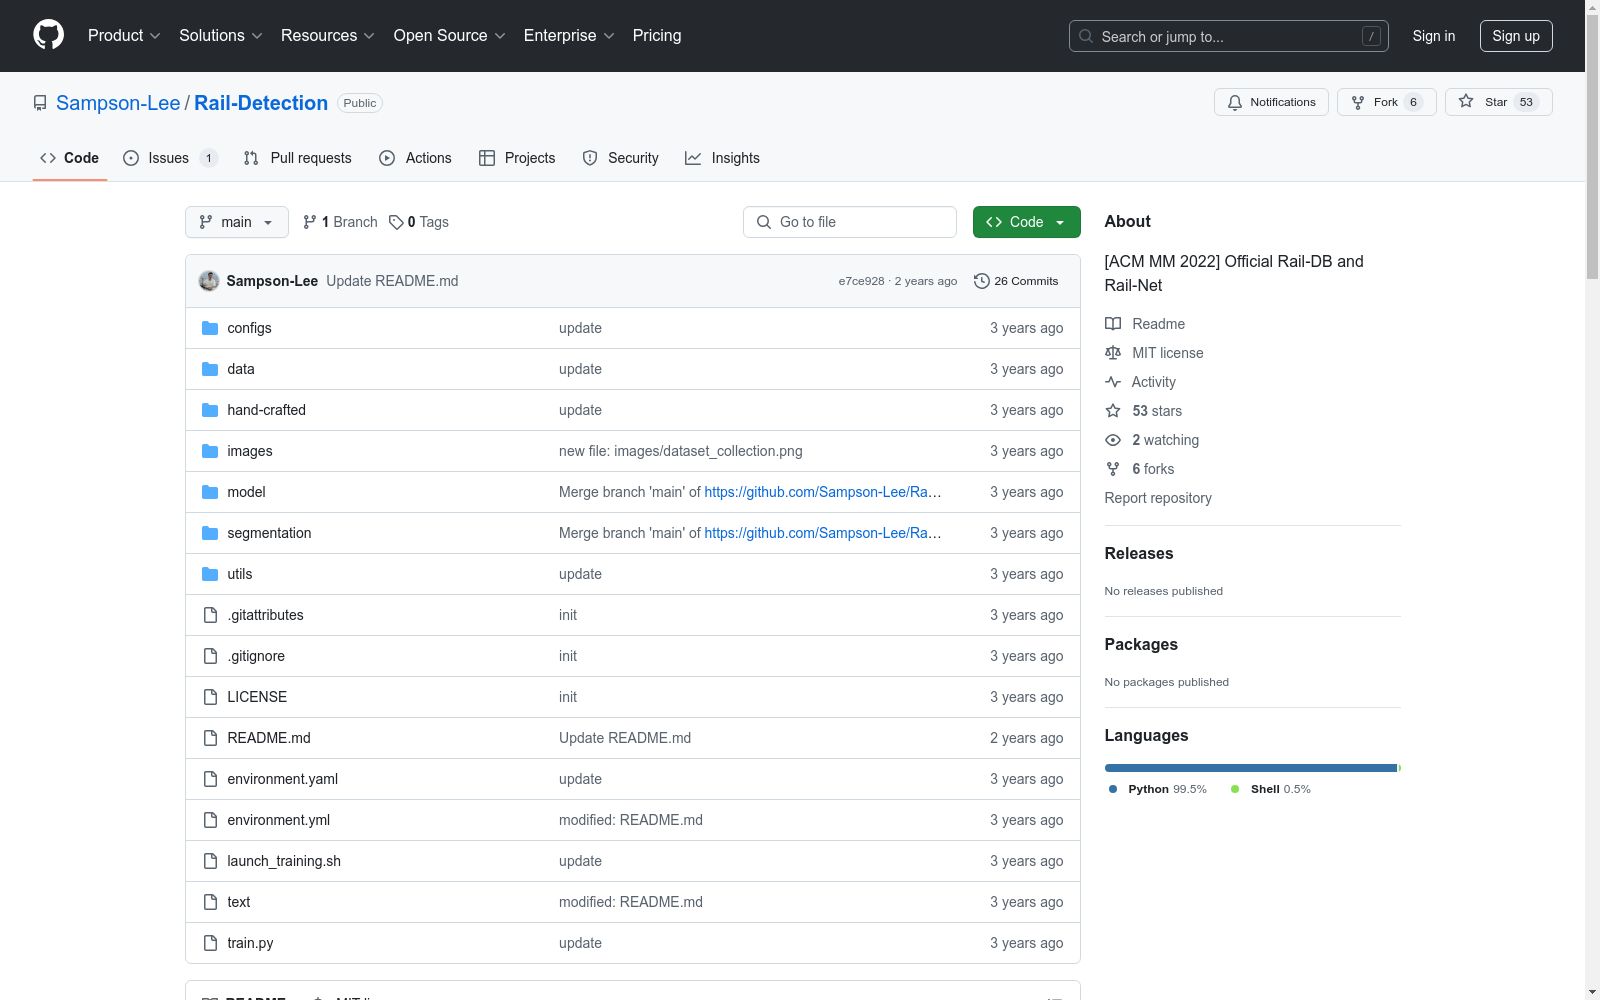Switch to the Security tab
1600x1000 pixels.
(620, 158)
